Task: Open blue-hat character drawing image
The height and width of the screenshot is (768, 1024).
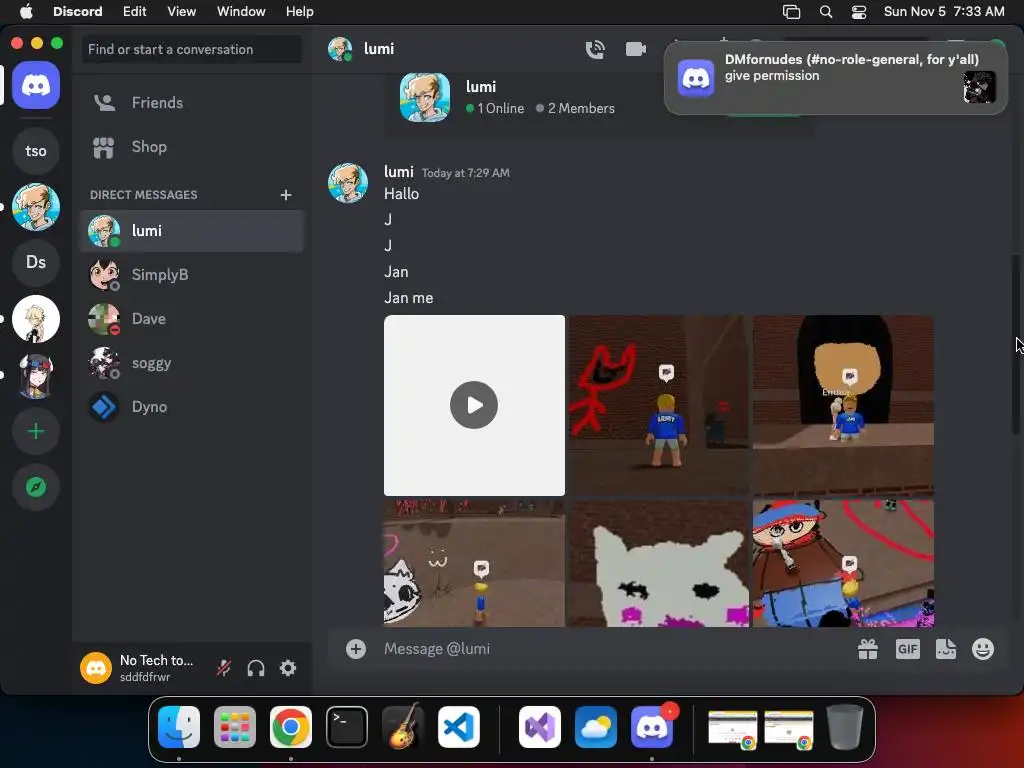Action: (x=843, y=564)
